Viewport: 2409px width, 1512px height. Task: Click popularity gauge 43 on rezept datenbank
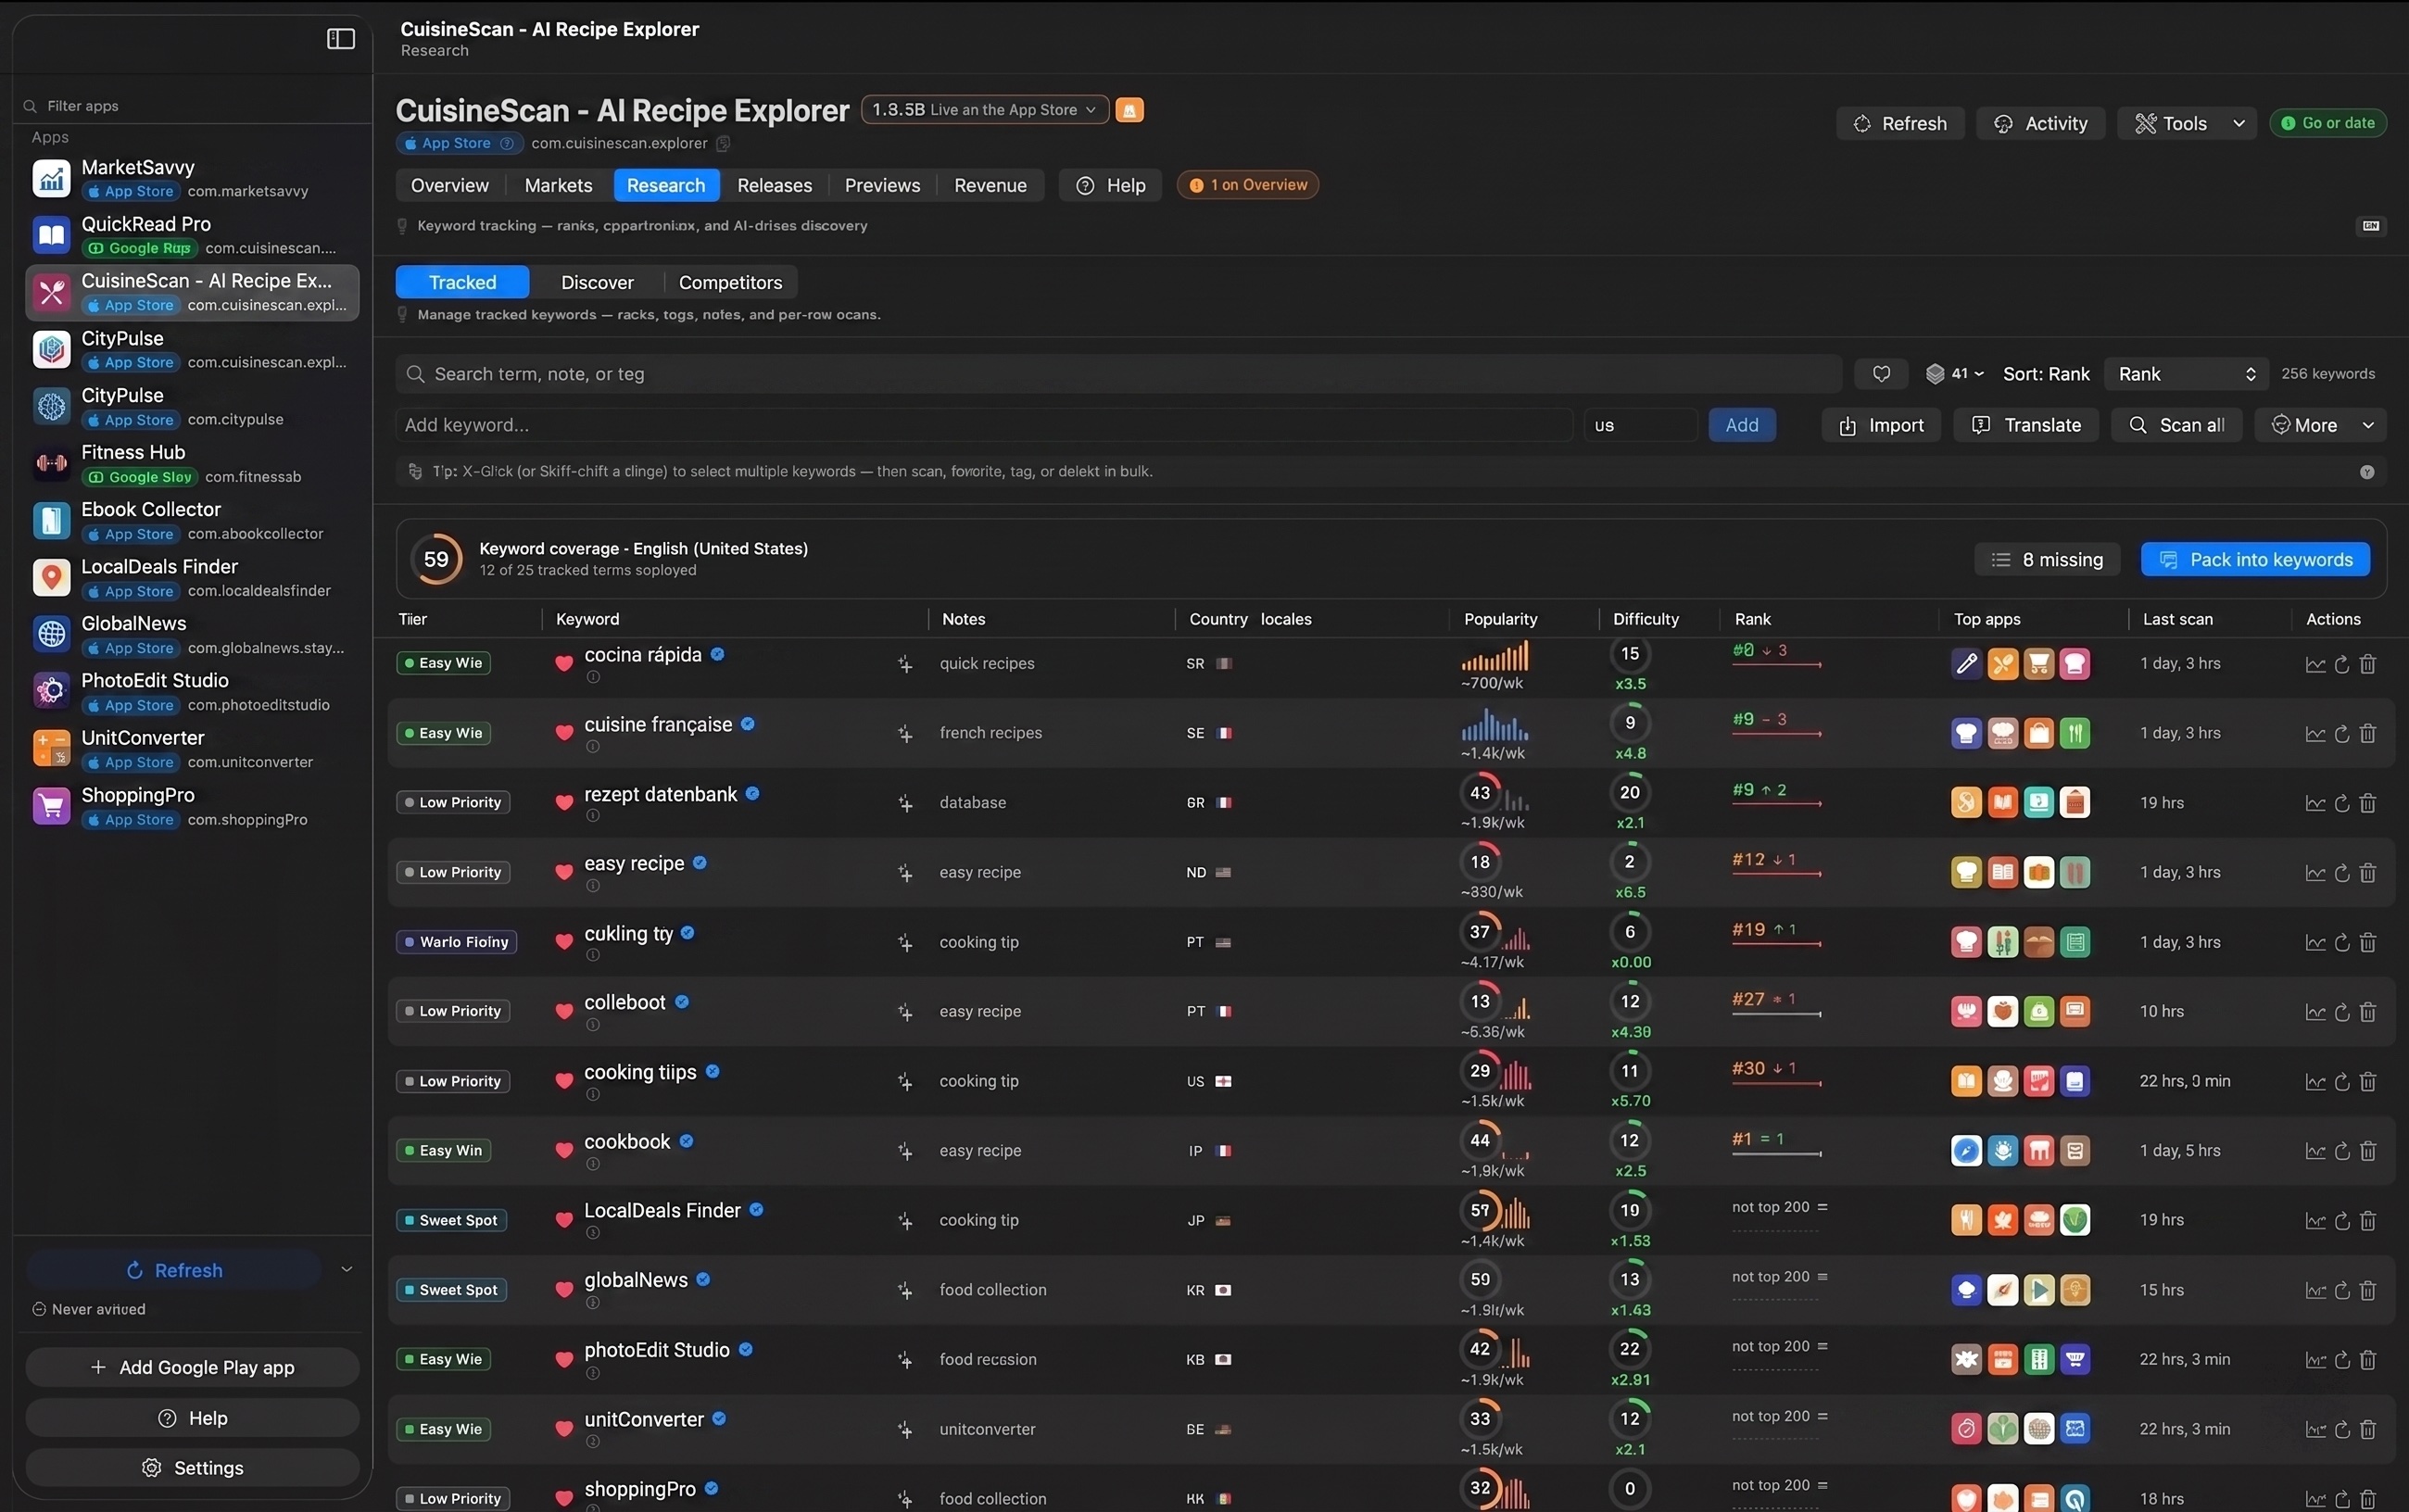(x=1480, y=793)
